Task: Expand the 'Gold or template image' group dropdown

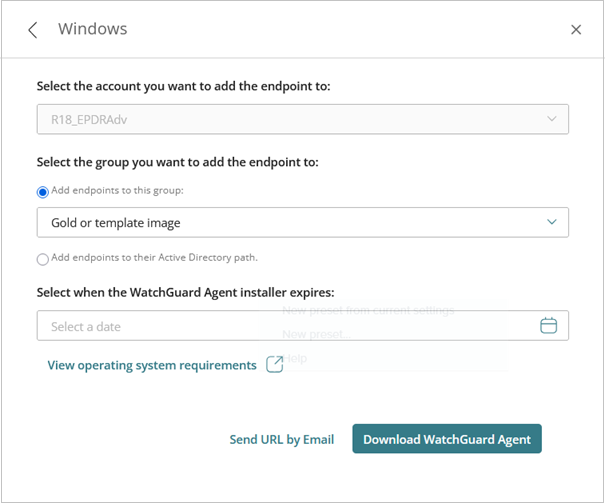Action: click(302, 222)
